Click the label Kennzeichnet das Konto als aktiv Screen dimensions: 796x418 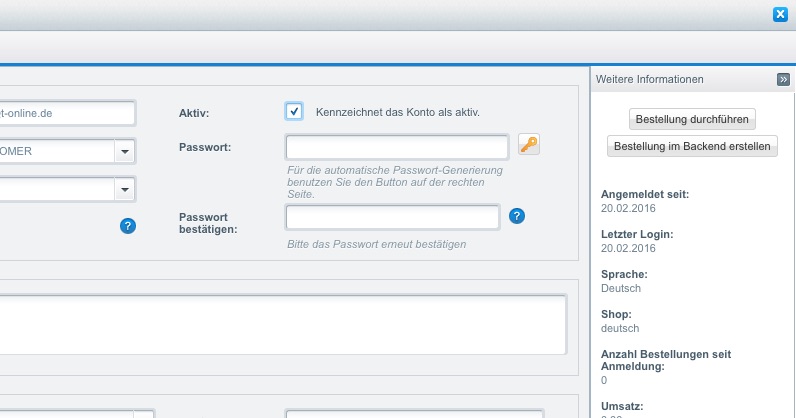click(397, 112)
